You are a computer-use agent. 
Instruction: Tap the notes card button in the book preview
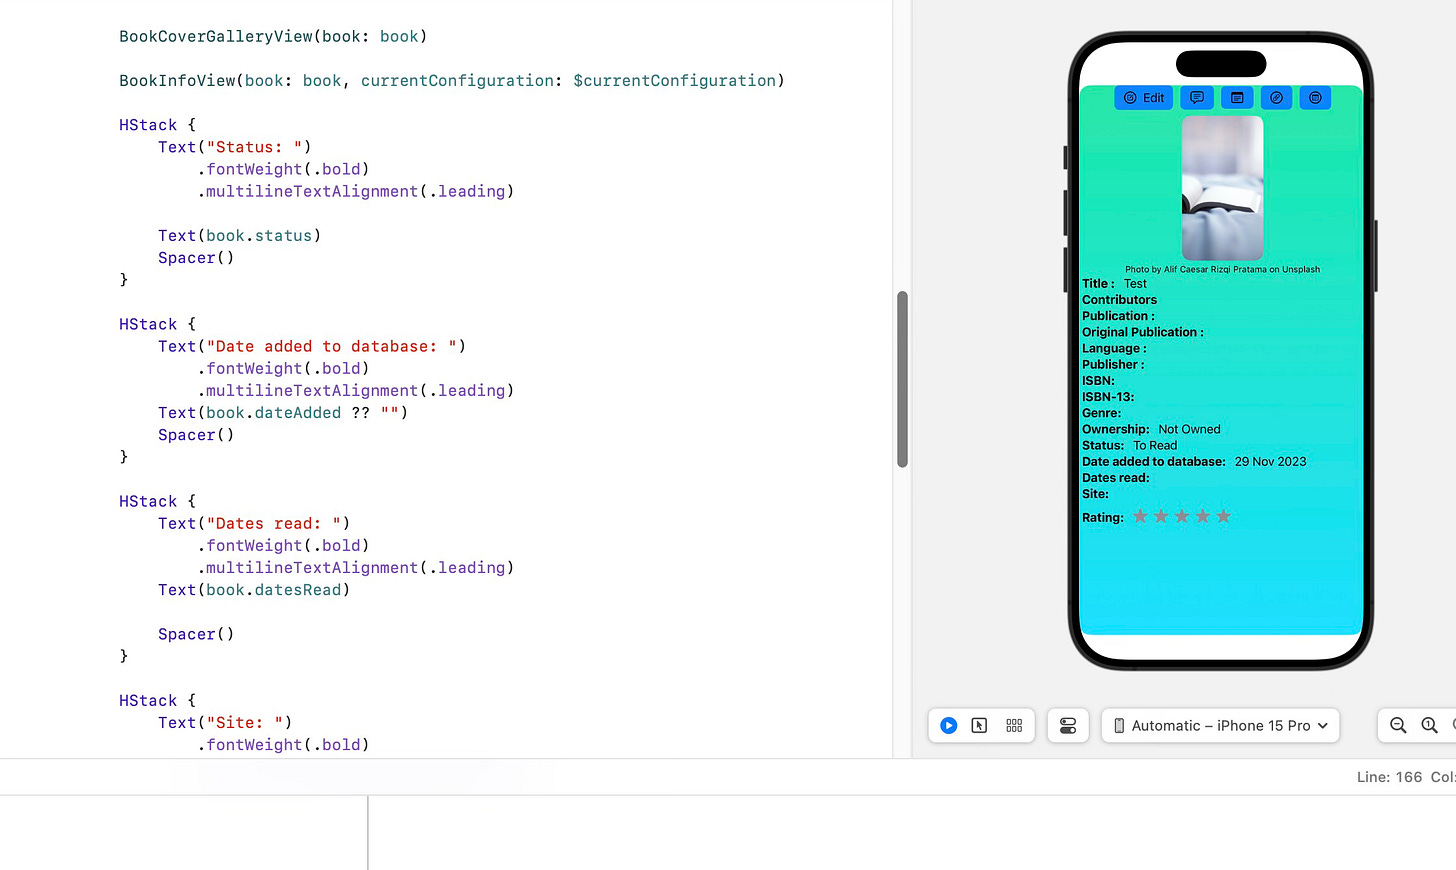[x=1236, y=97]
